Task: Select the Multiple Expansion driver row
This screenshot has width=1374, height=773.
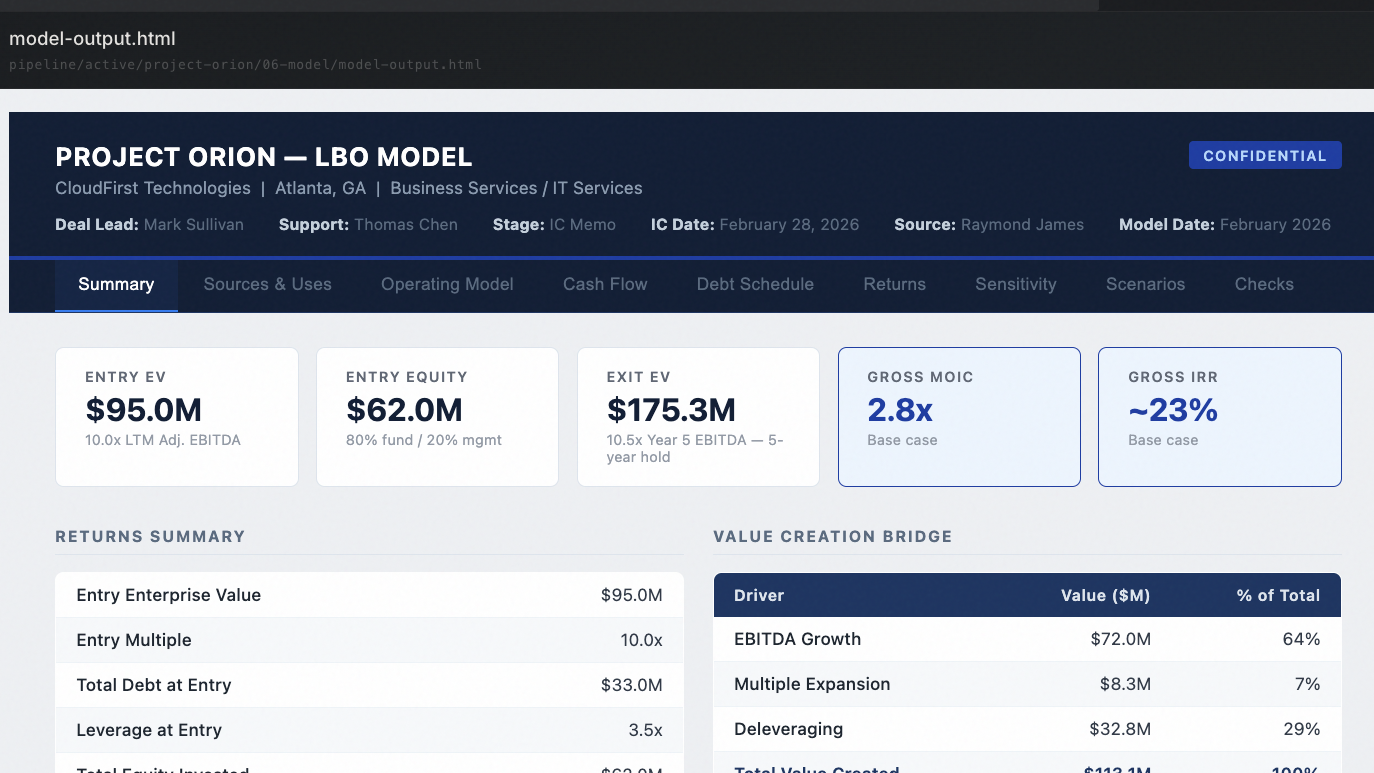Action: 1027,684
